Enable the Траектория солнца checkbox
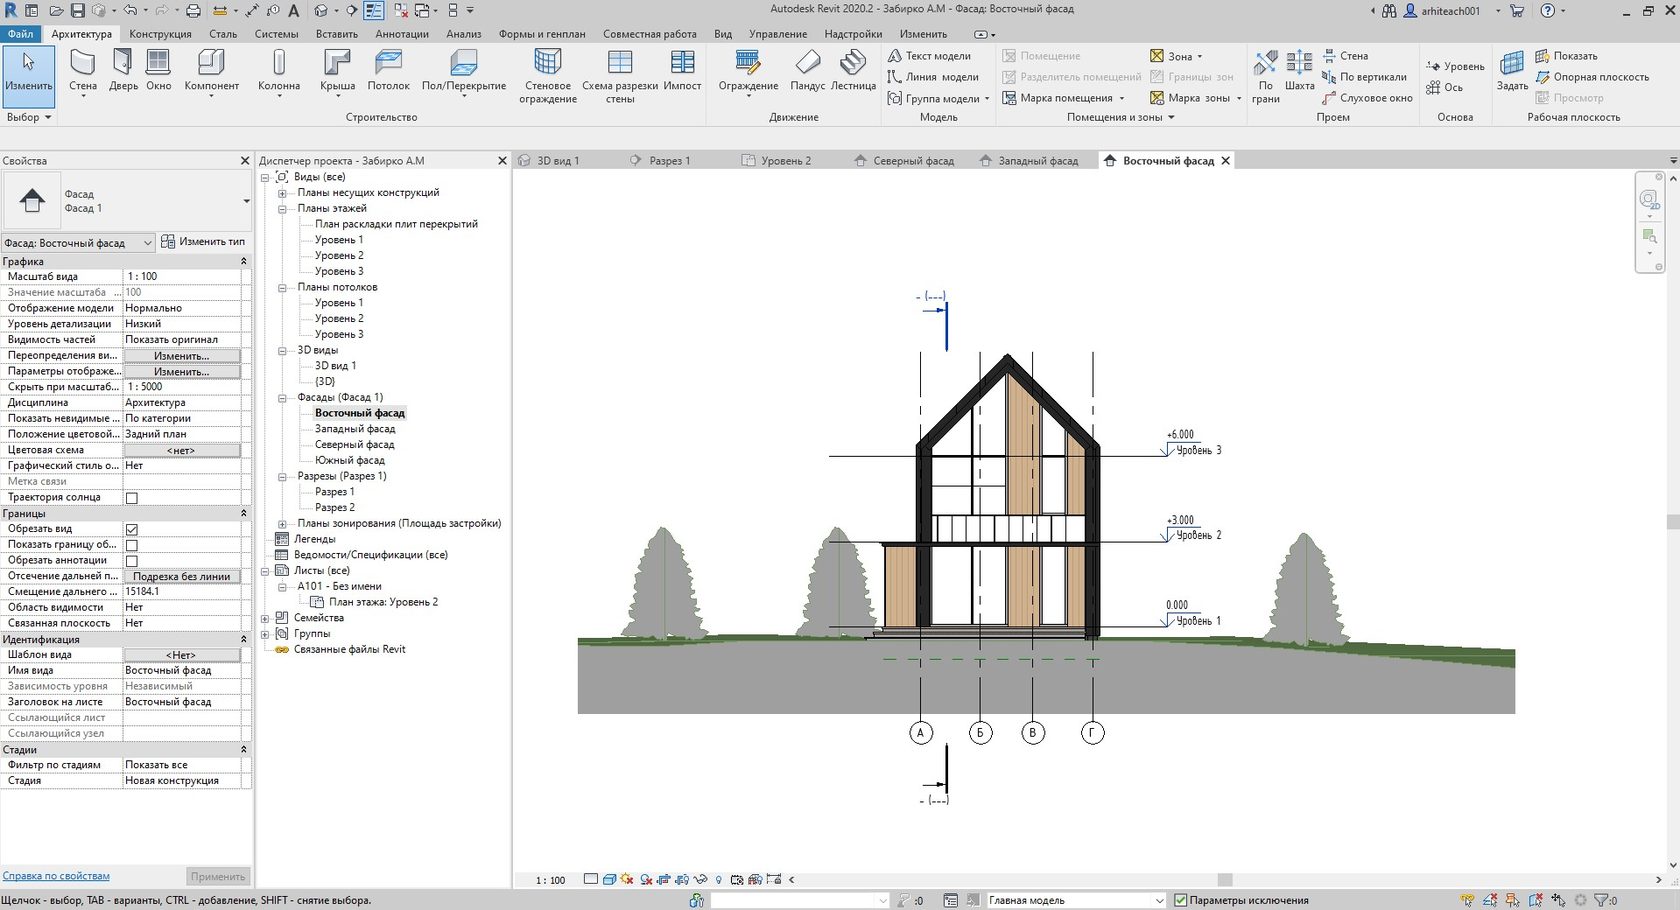Viewport: 1680px width, 910px height. click(x=131, y=498)
